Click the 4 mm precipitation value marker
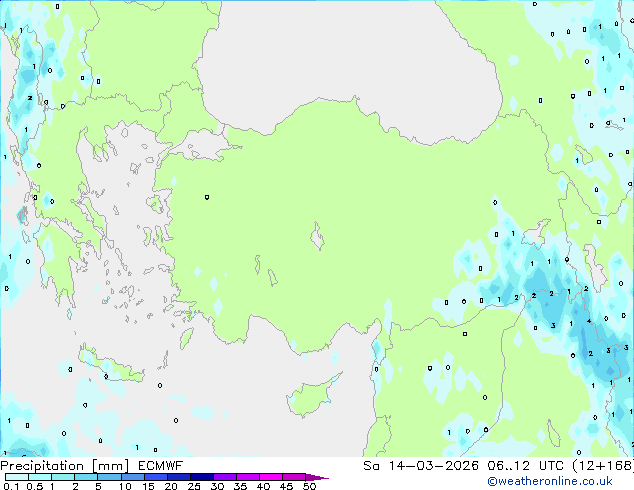Viewport: 634px width, 490px height. click(x=589, y=321)
